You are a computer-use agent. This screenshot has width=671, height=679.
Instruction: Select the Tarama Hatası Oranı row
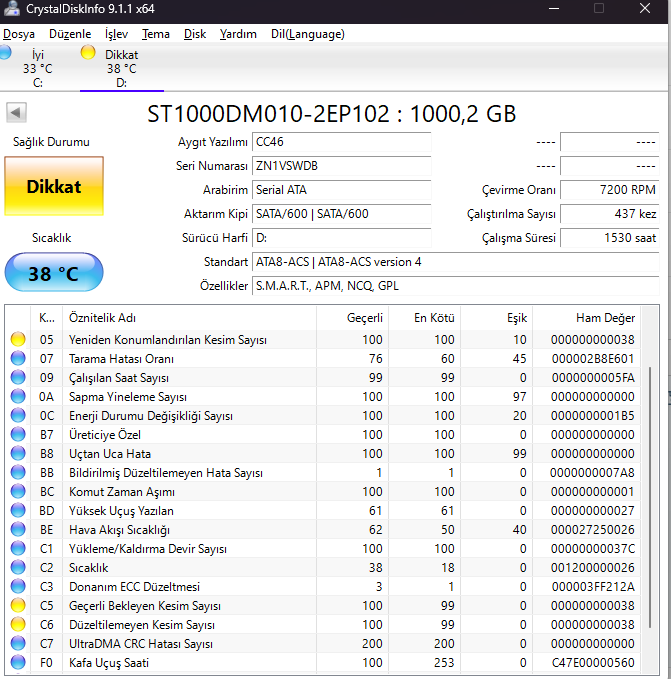tap(323, 359)
